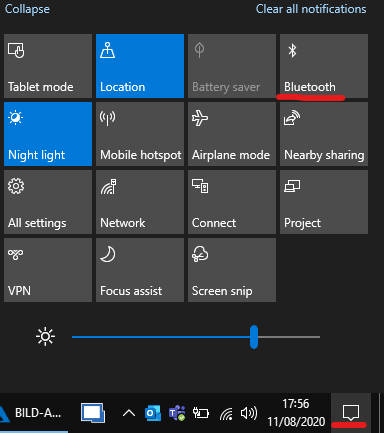The width and height of the screenshot is (384, 433).
Task: Clear all notifications
Action: 311,9
